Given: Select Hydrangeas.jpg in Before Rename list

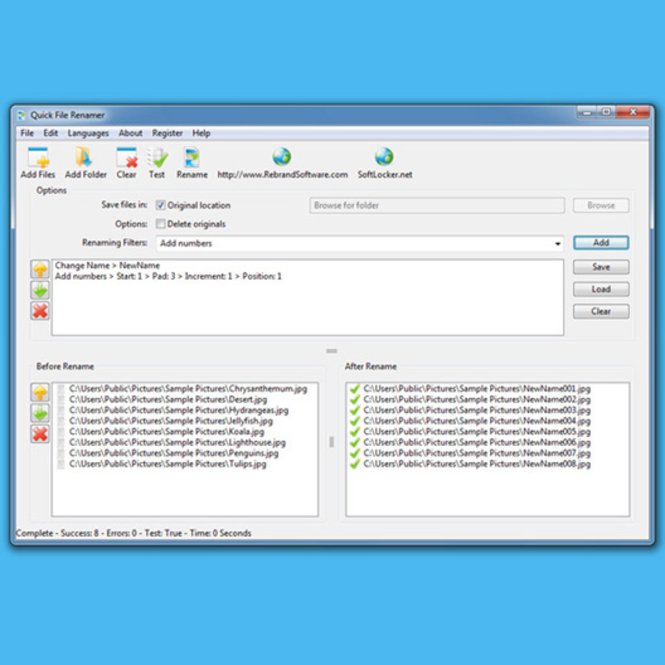Looking at the screenshot, I should click(x=179, y=410).
